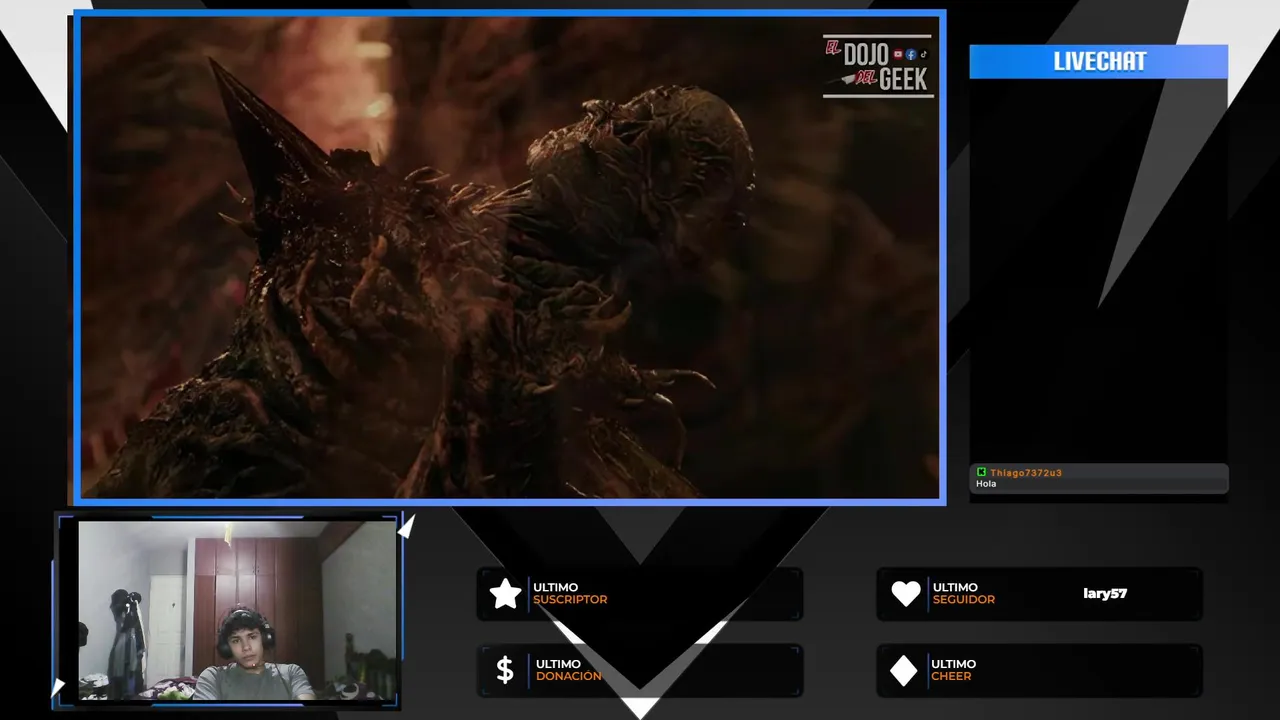1280x720 pixels.
Task: Click the 'ULTIMO DONACION' label
Action: (x=568, y=670)
